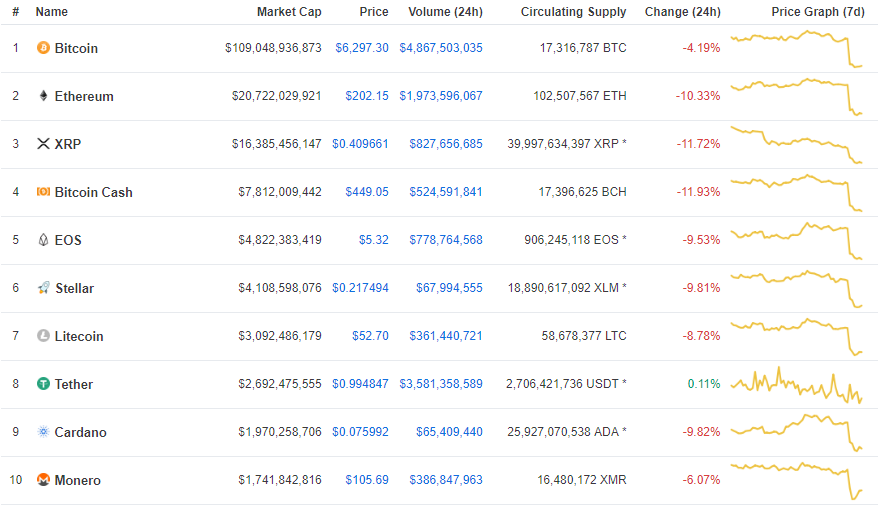Click the Price Graph (7d) header
Screen dimensions: 878x506
(818, 12)
